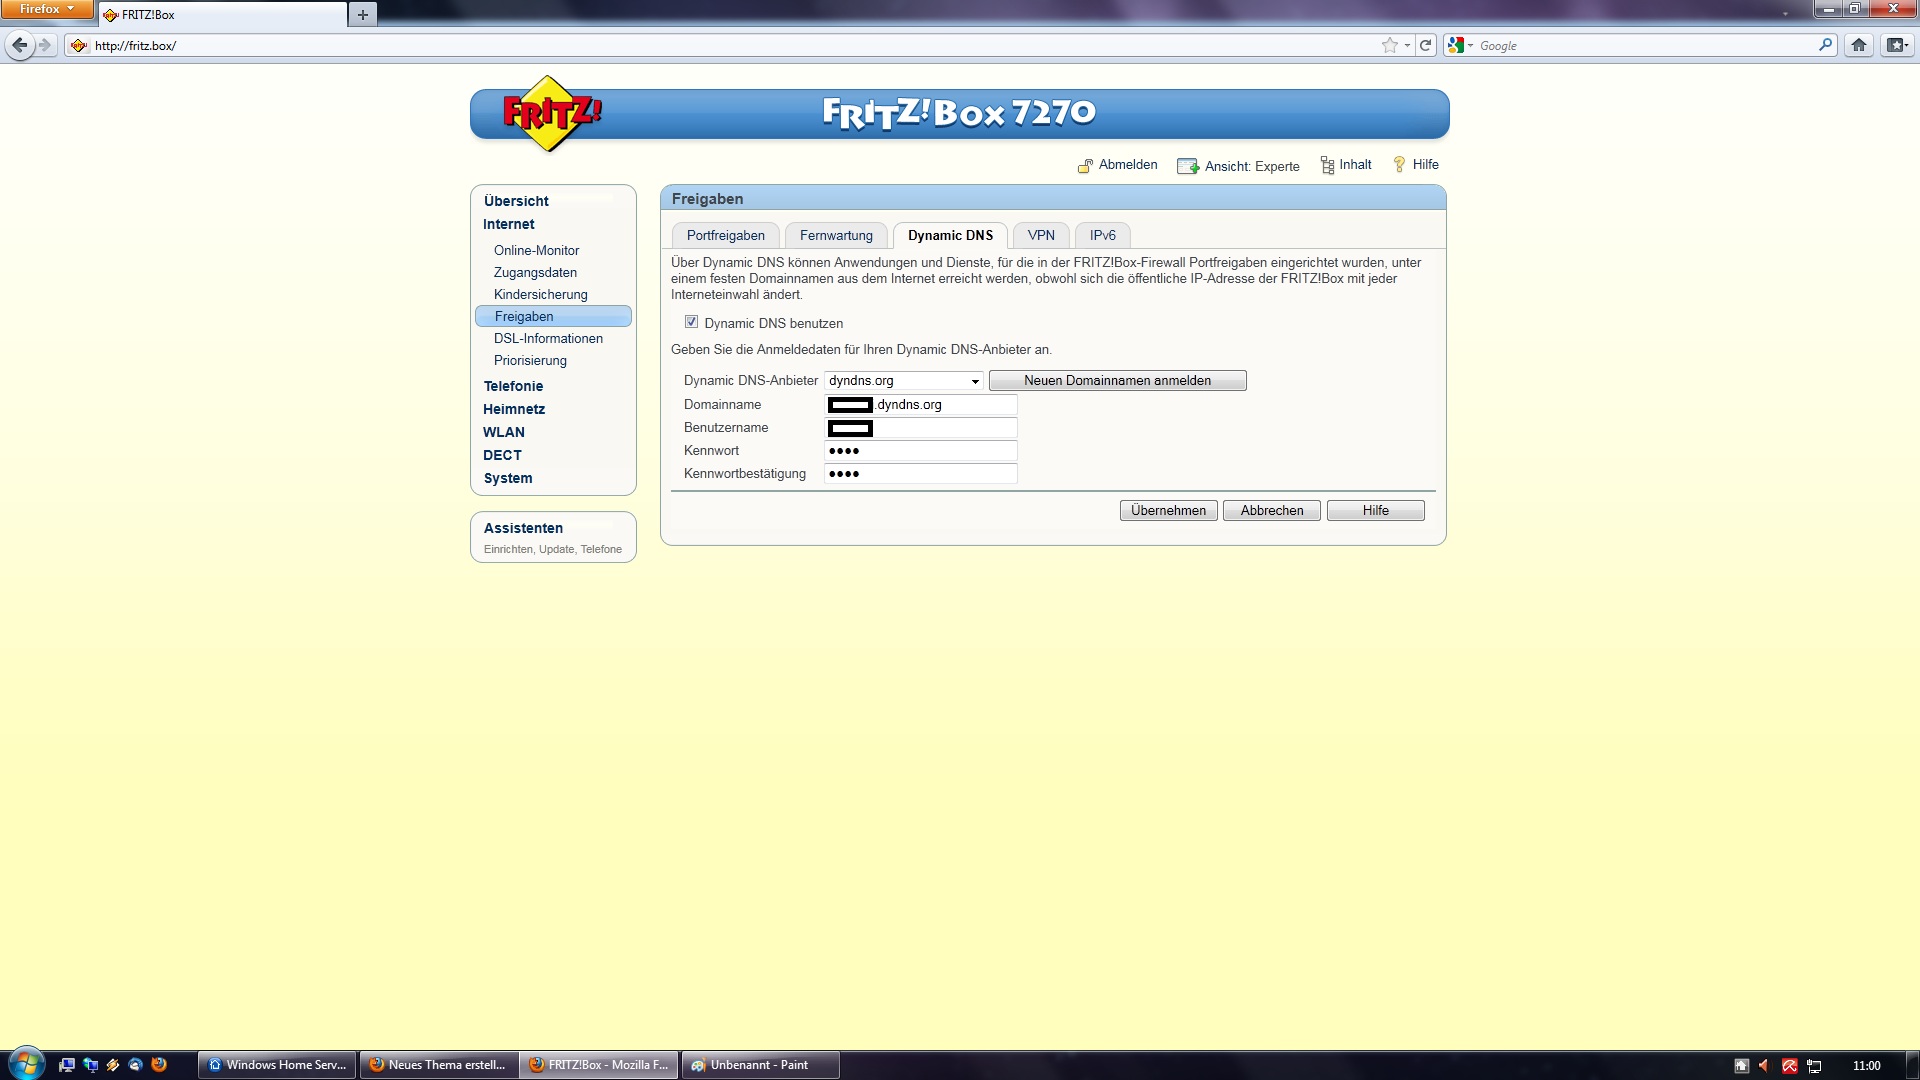
Task: Open DECT in the sidebar
Action: (x=502, y=455)
